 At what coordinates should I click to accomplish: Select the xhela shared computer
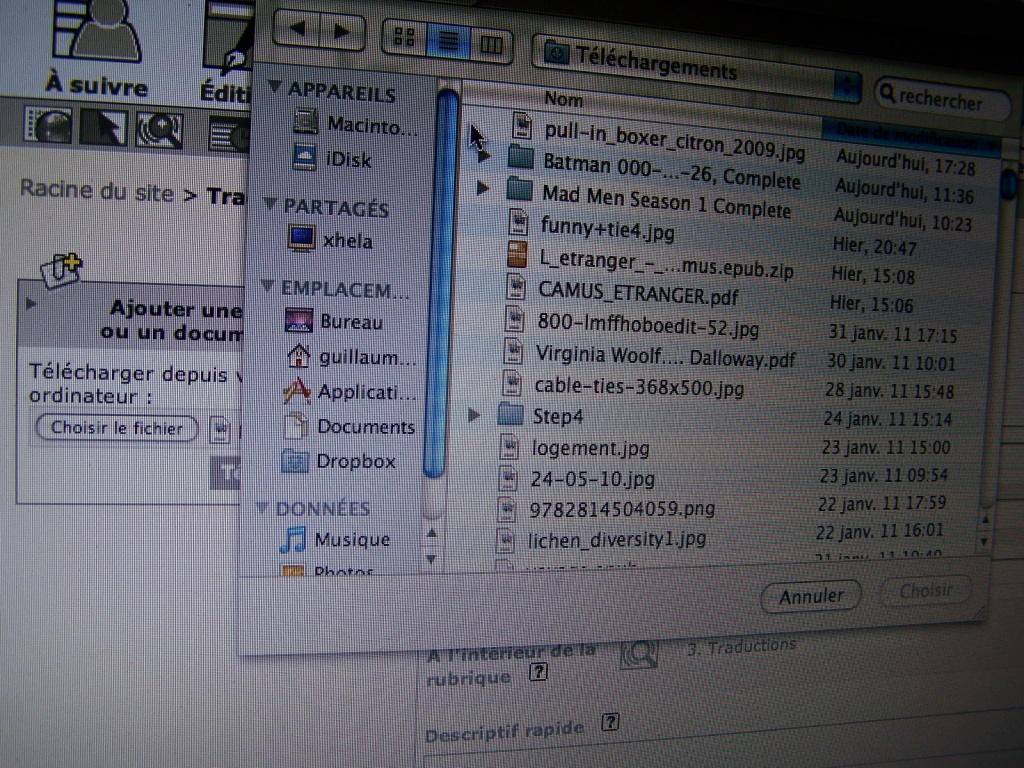[x=330, y=240]
